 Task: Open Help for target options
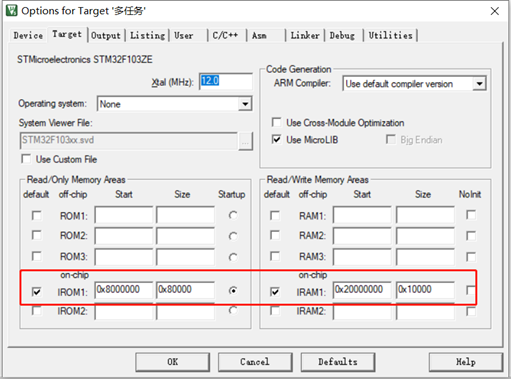pyautogui.click(x=466, y=362)
